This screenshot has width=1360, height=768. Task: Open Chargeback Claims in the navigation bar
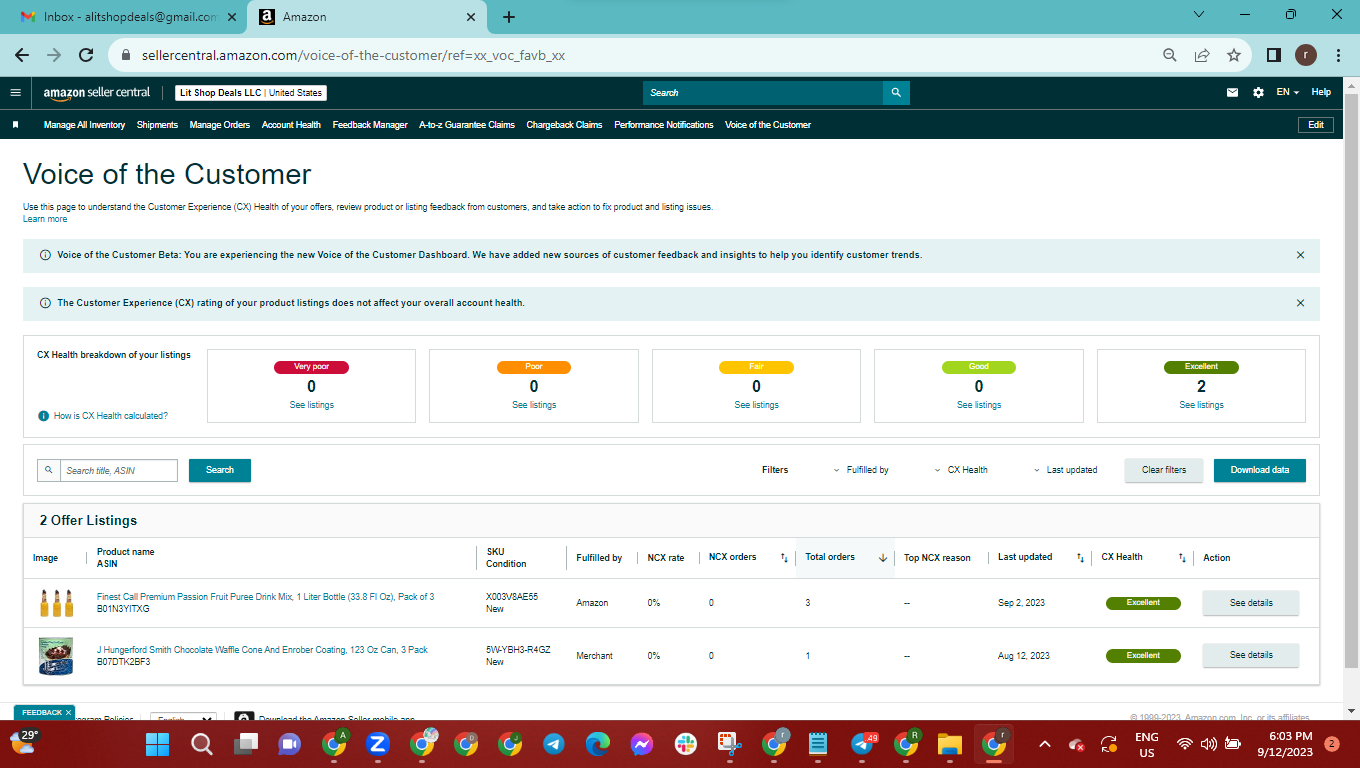(564, 125)
